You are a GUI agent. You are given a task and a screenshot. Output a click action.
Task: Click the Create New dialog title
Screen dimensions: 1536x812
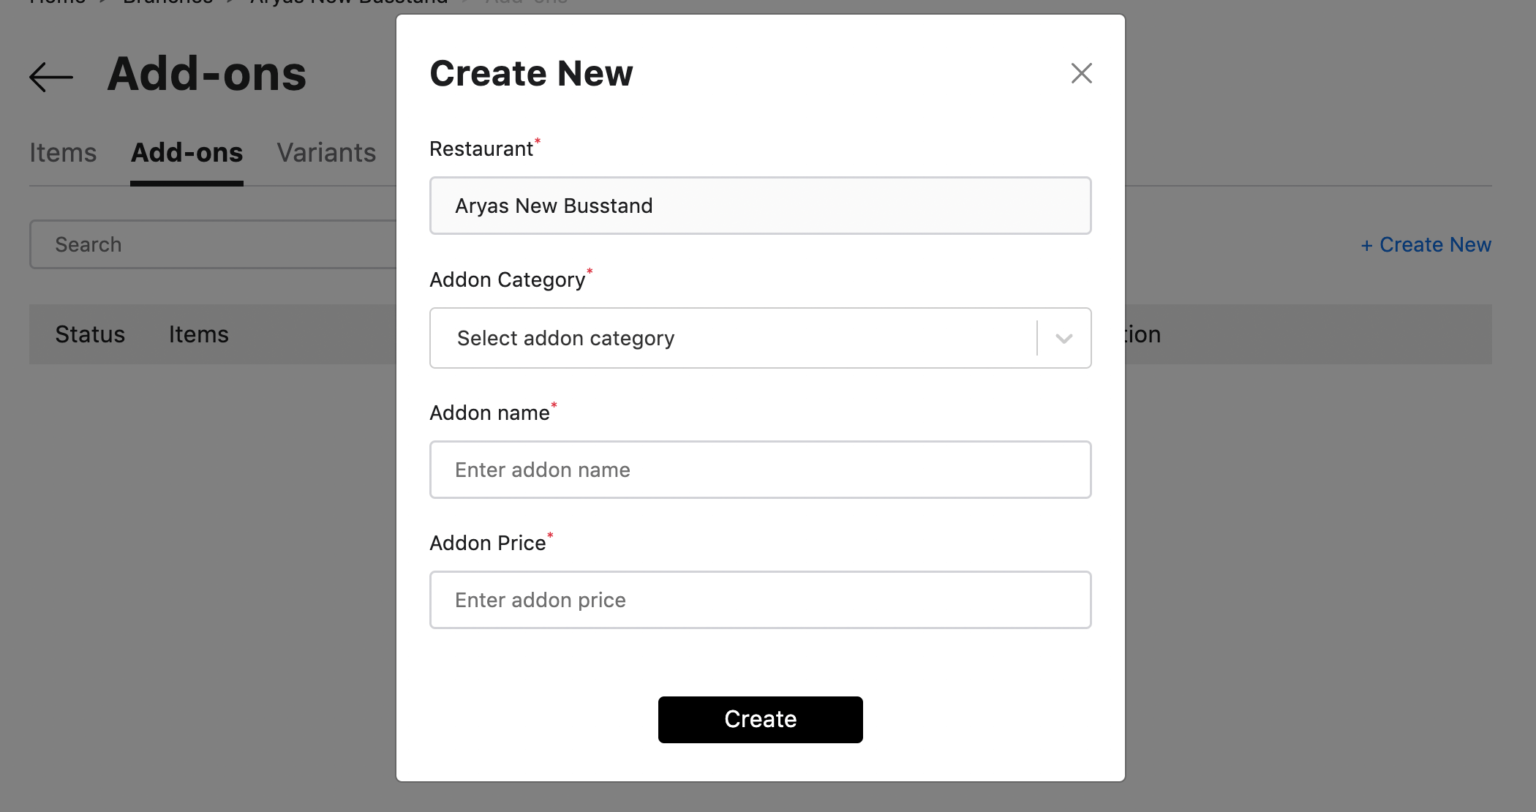pyautogui.click(x=531, y=73)
